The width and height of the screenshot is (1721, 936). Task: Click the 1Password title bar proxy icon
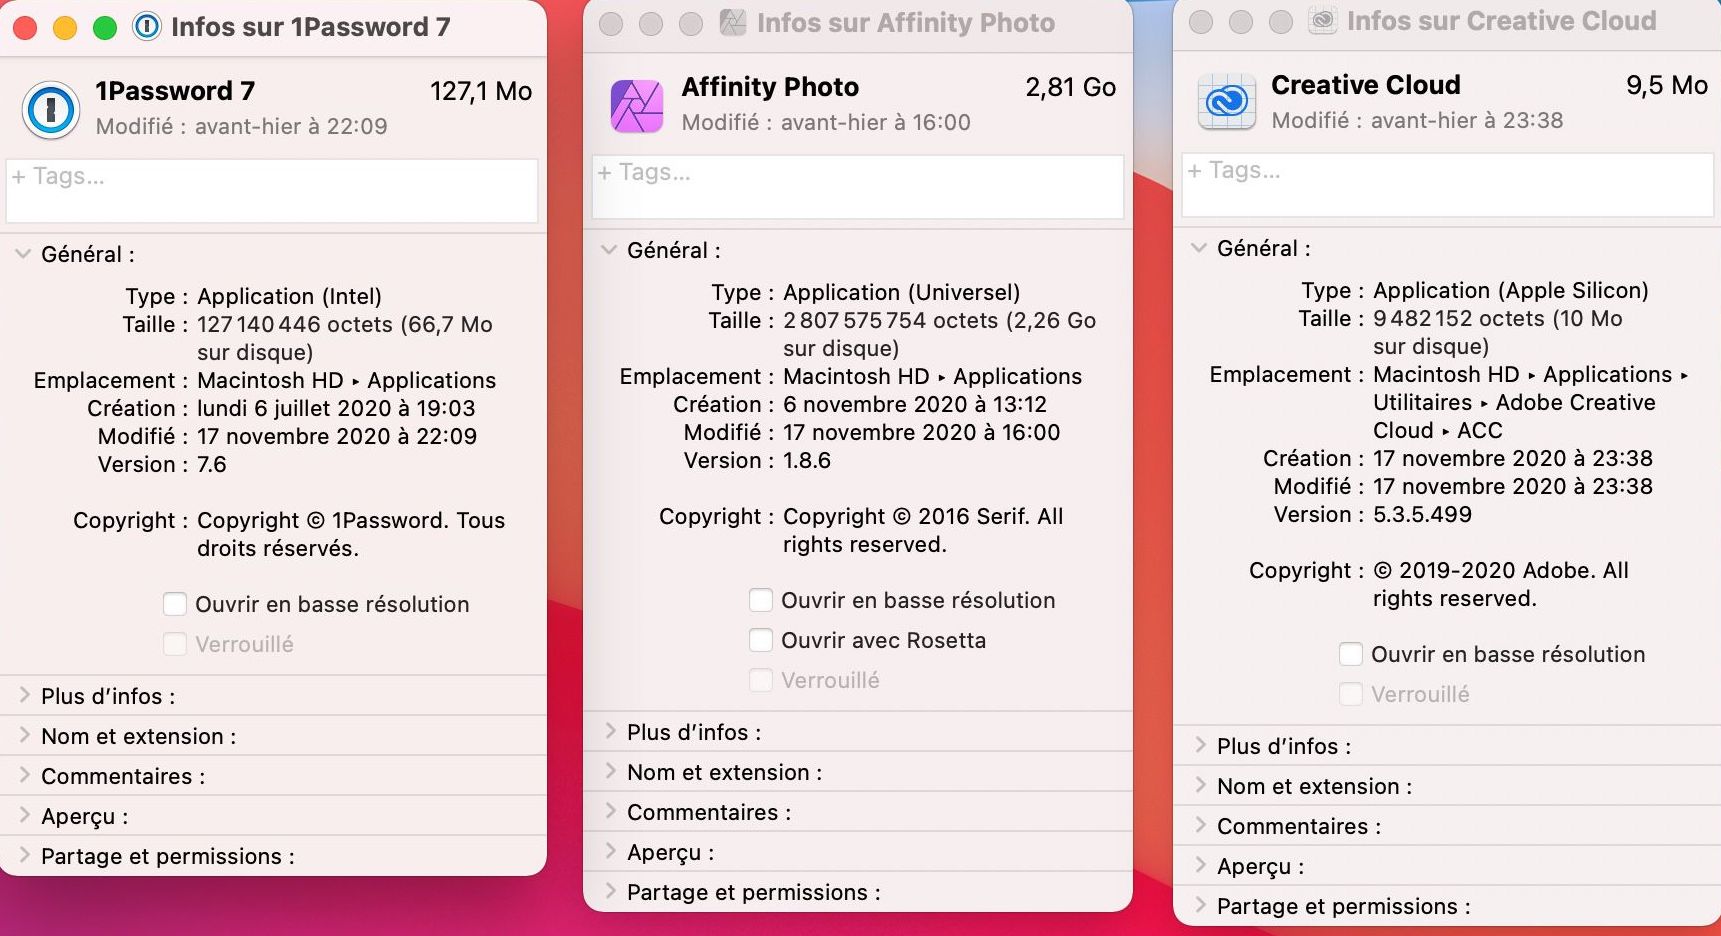coord(147,27)
